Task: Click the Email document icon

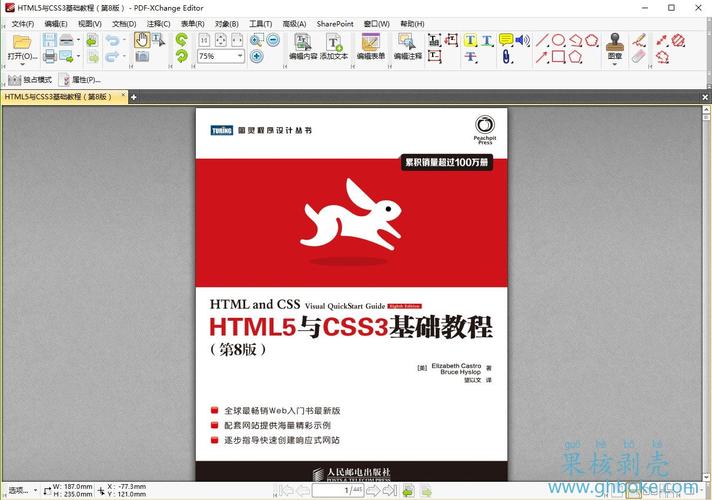Action: [67, 56]
